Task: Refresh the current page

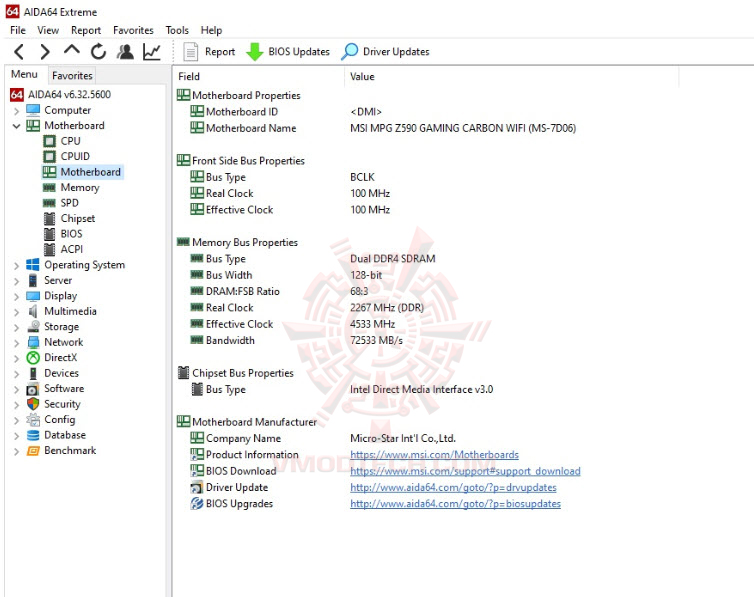Action: tap(98, 51)
